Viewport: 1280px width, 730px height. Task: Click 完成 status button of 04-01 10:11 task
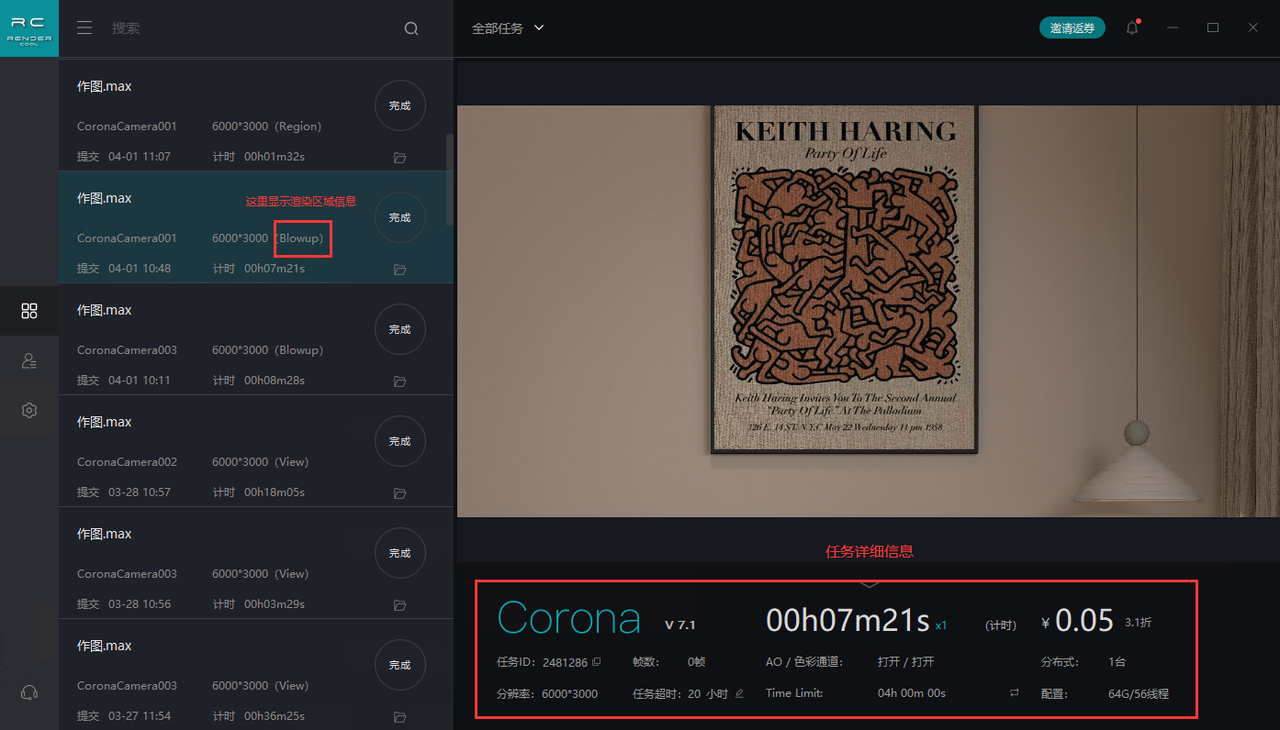point(400,329)
